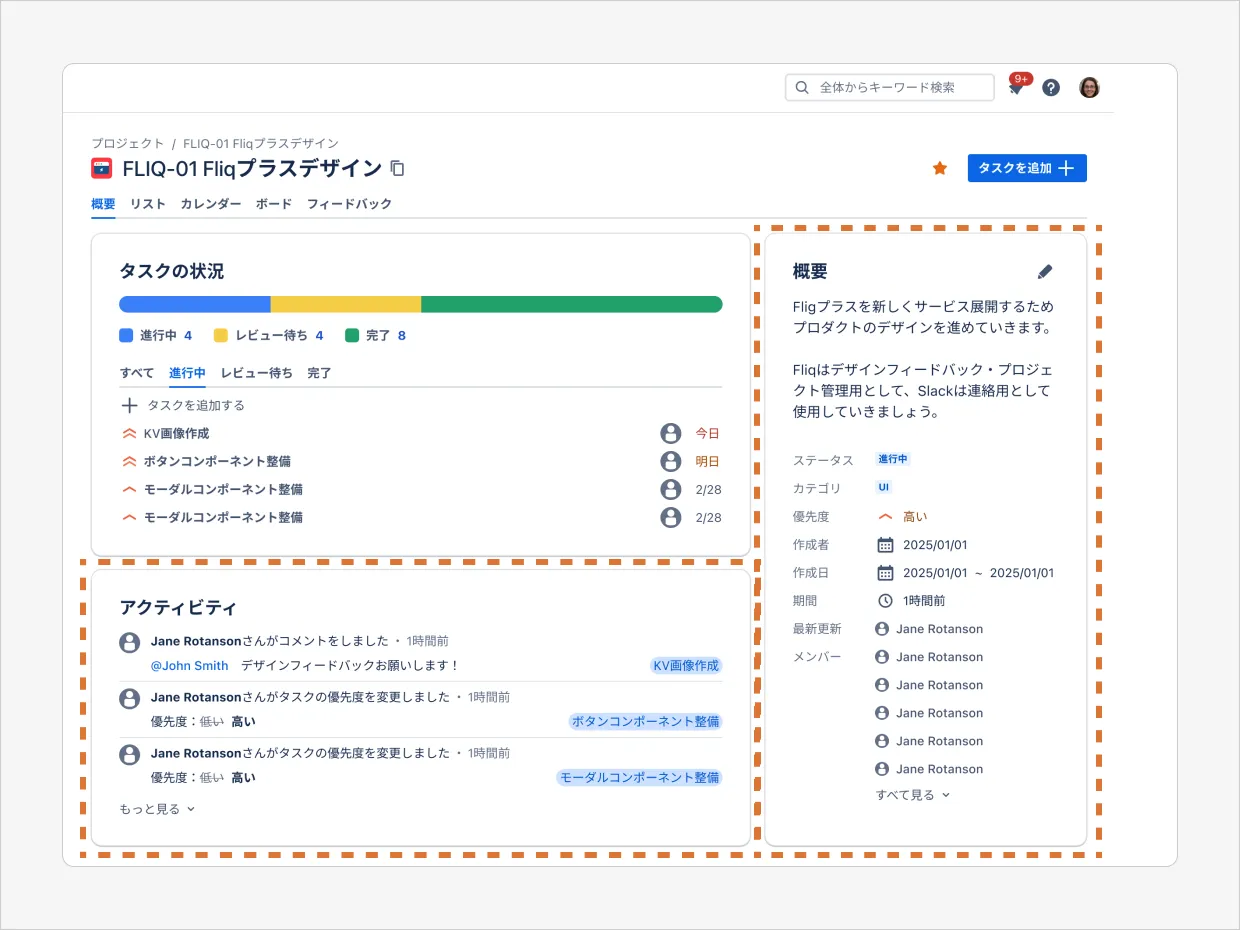Show the すべて task filter tab
This screenshot has width=1240, height=930.
(137, 373)
